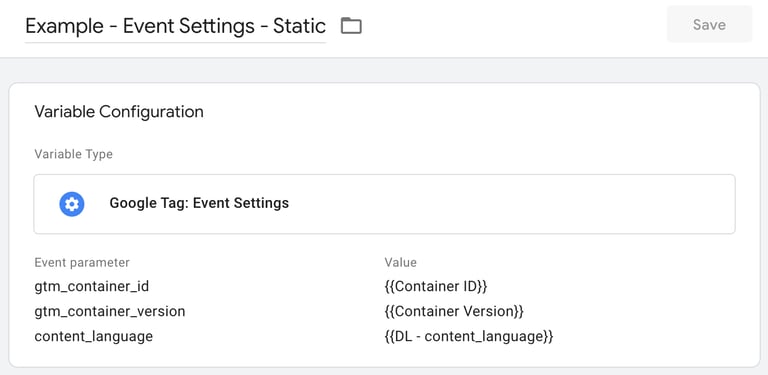Select the gtm_container_version parameter
The image size is (768, 375).
click(x=110, y=311)
